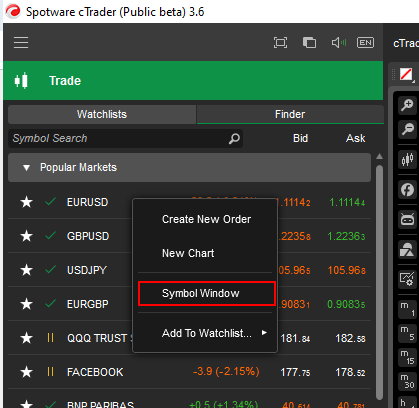Select the FACEBOOK symbol row
This screenshot has width=419, height=408.
[189, 372]
